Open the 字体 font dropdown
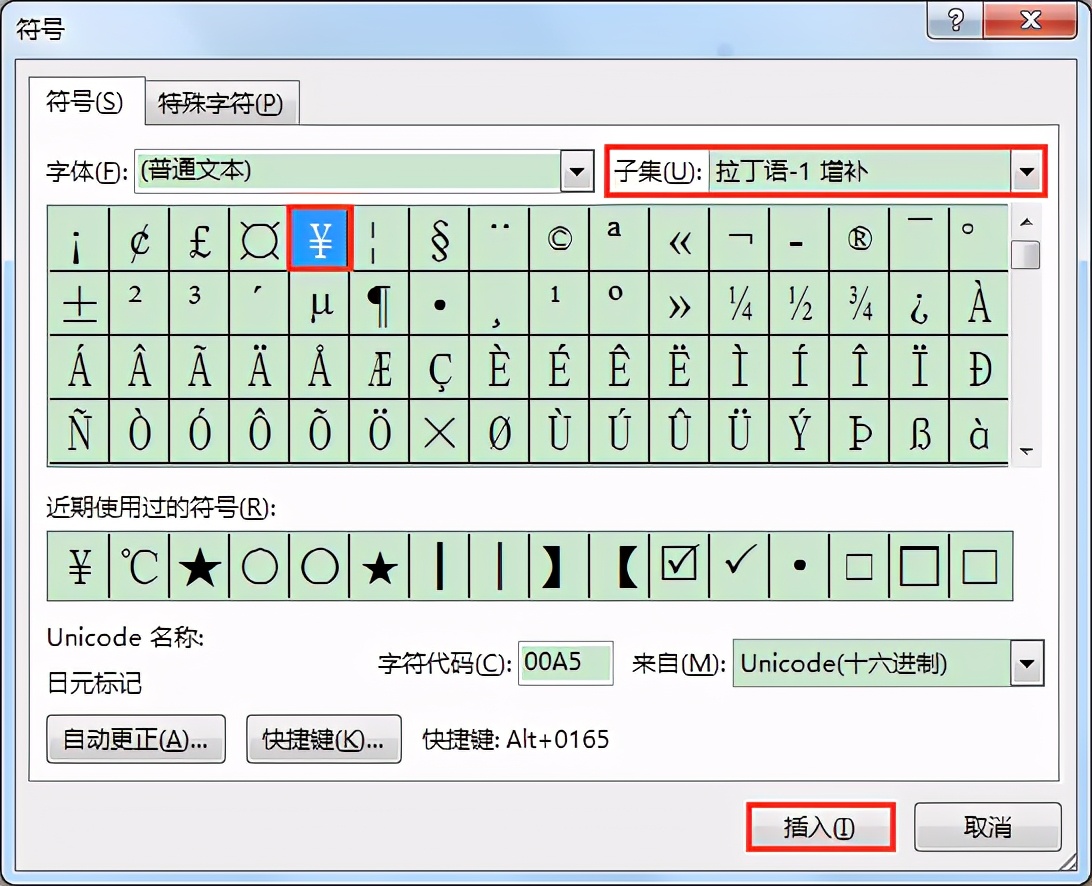1092x886 pixels. pos(577,171)
